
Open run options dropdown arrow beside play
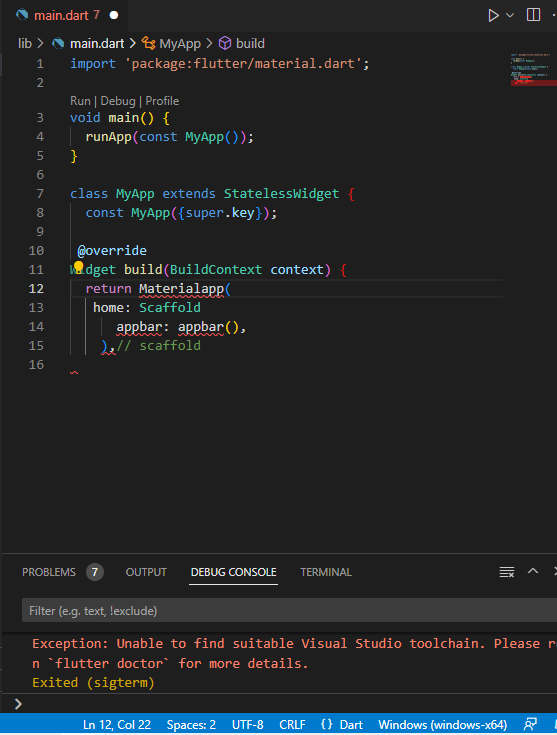(x=510, y=15)
